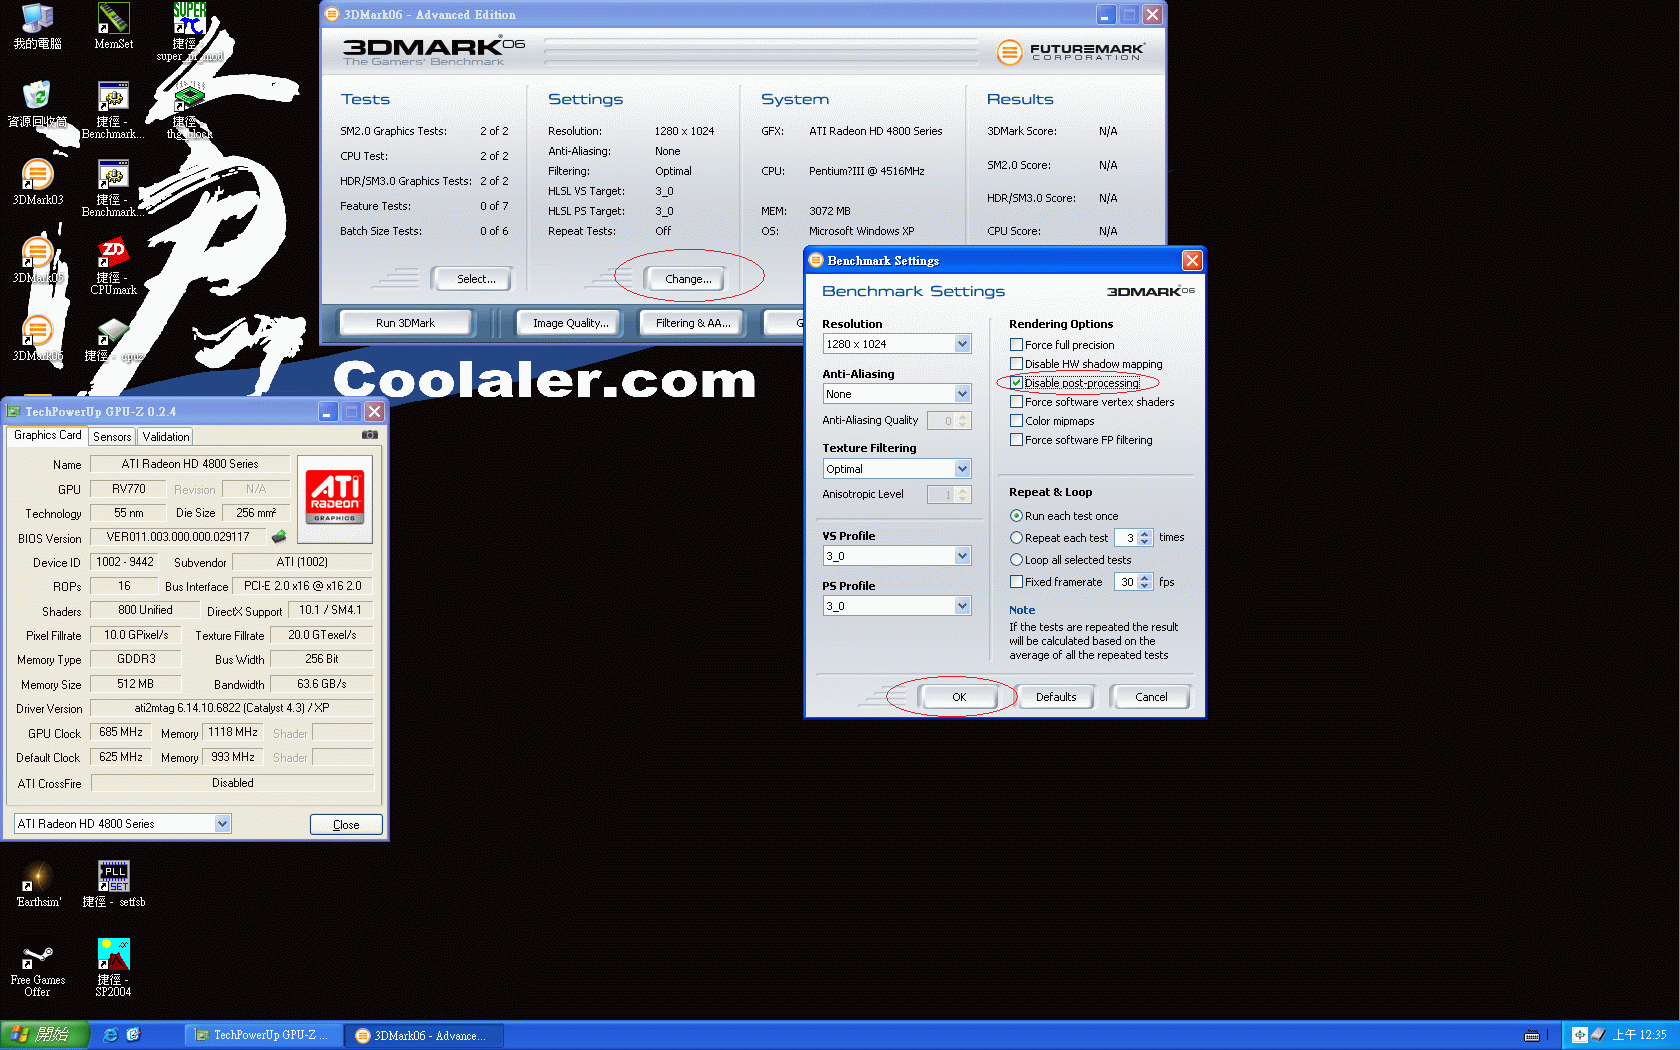Select the 資源回收筒 recycle bin icon
Viewport: 1680px width, 1050px height.
[37, 104]
